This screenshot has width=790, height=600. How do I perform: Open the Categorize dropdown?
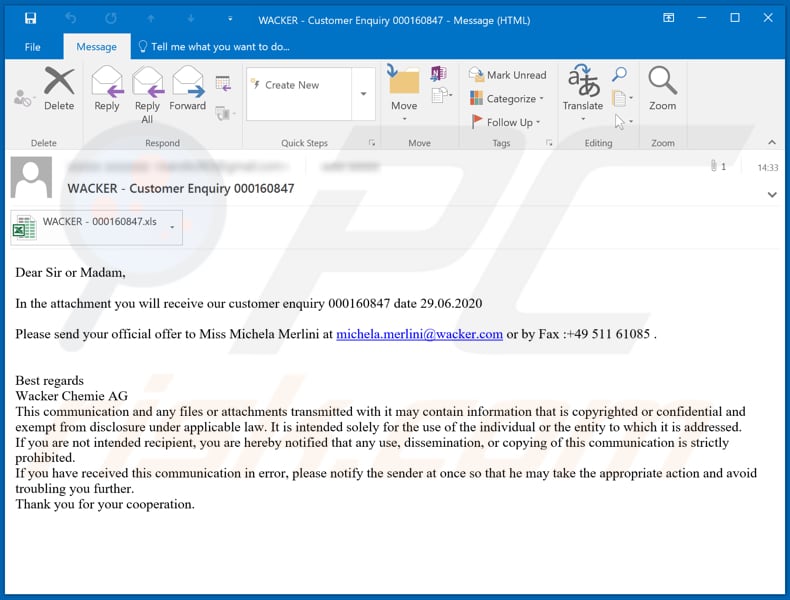point(506,99)
